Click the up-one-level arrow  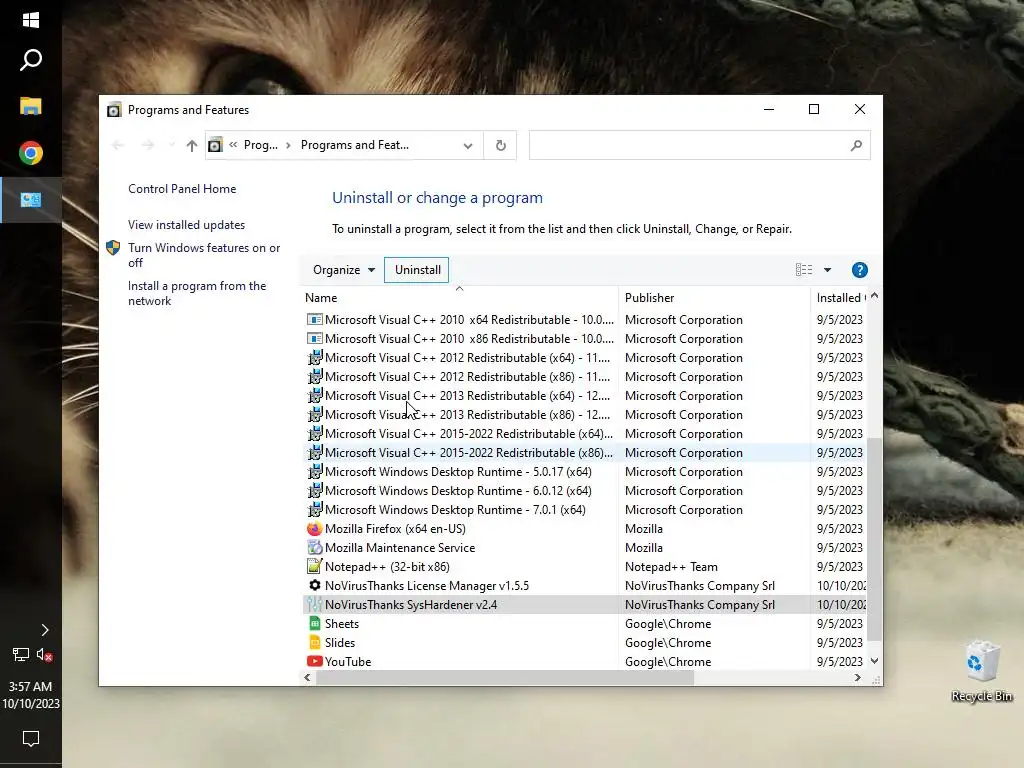(x=191, y=146)
